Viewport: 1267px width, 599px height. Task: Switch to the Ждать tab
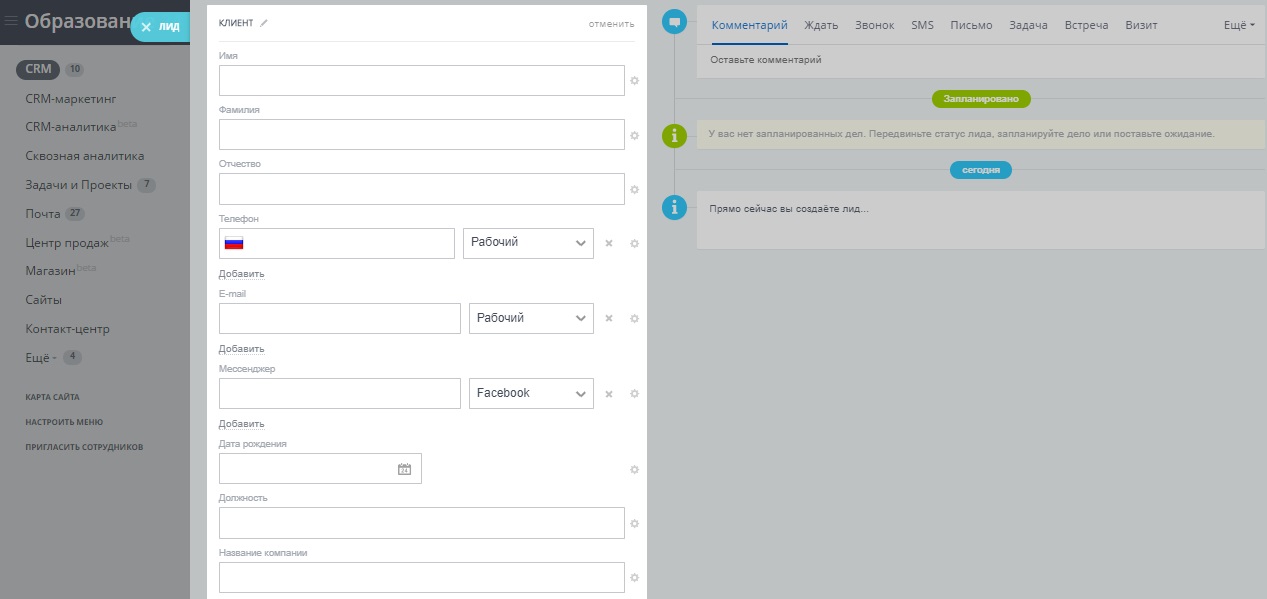click(x=821, y=25)
